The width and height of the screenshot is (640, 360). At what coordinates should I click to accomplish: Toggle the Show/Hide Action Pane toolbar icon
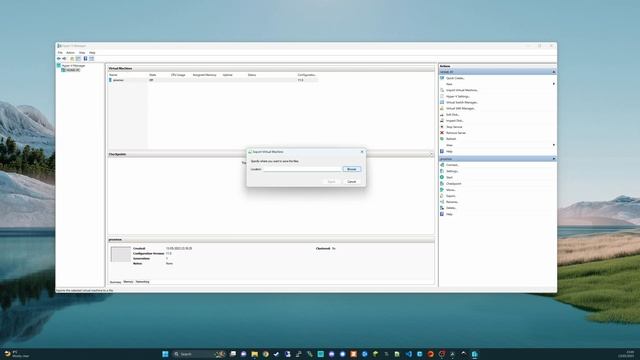[x=91, y=59]
